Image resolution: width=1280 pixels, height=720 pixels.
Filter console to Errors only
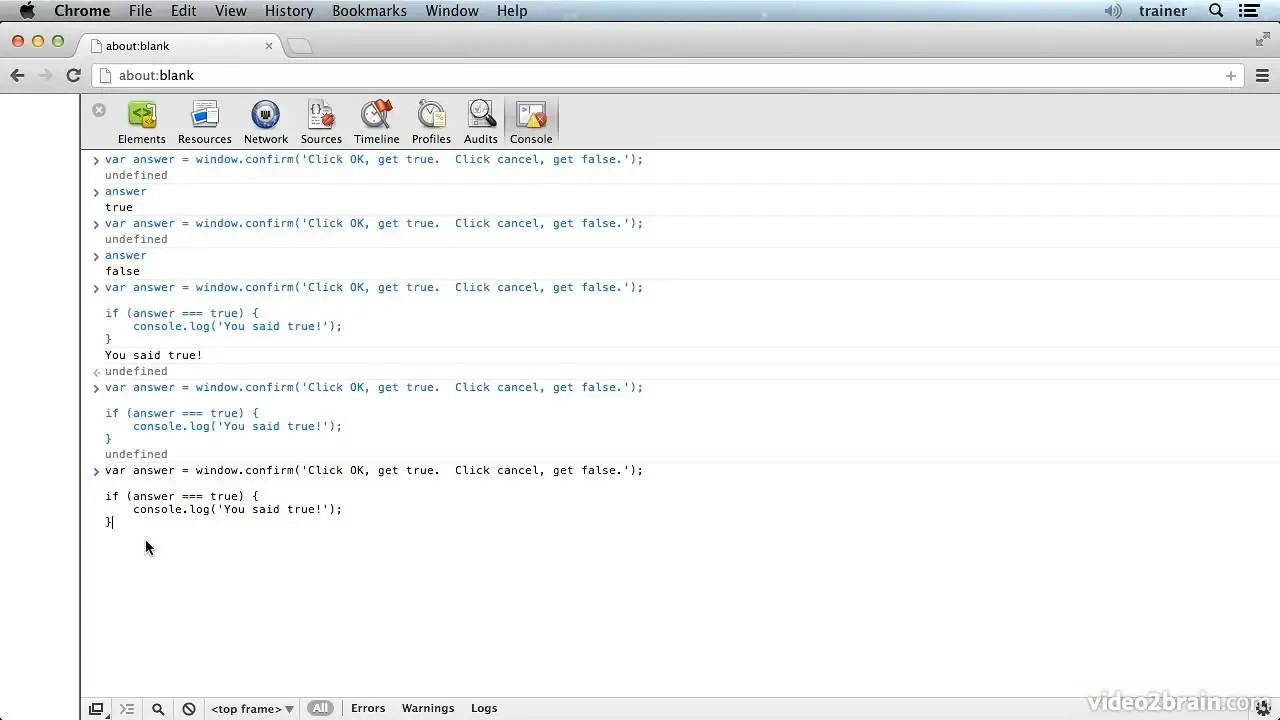coord(368,708)
